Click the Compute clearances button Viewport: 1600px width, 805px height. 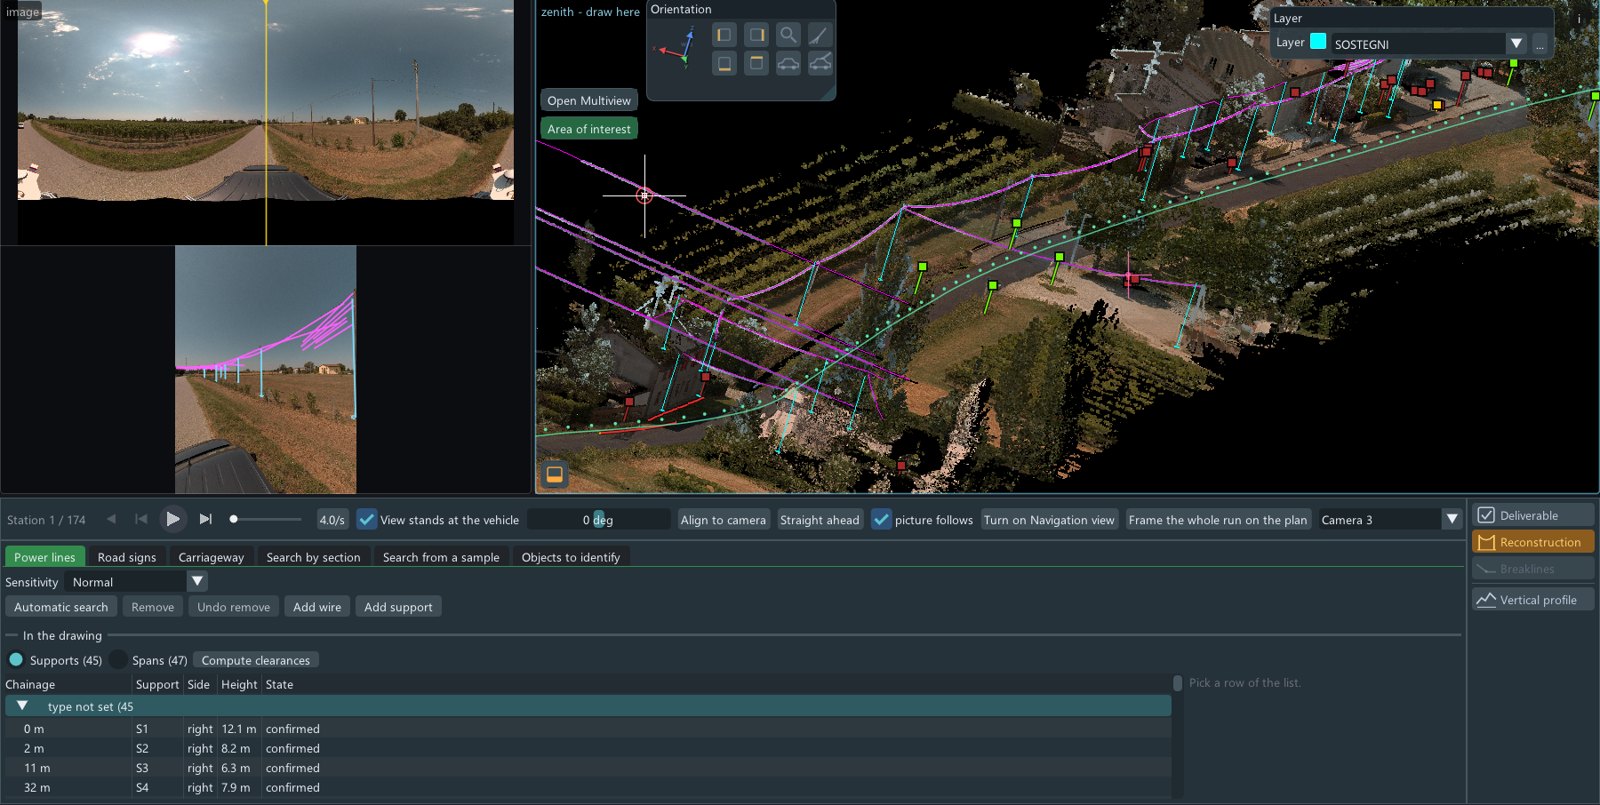click(x=256, y=660)
